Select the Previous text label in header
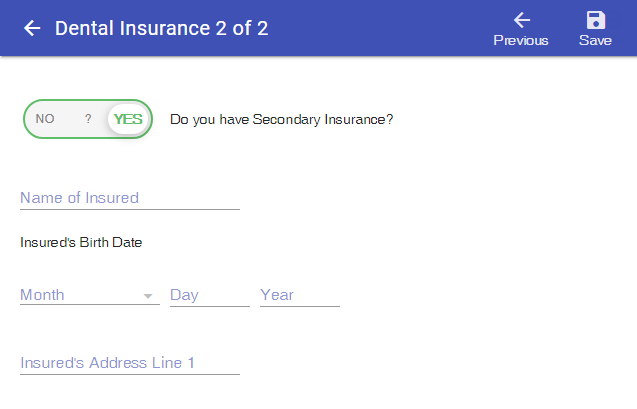The image size is (637, 409). click(521, 41)
